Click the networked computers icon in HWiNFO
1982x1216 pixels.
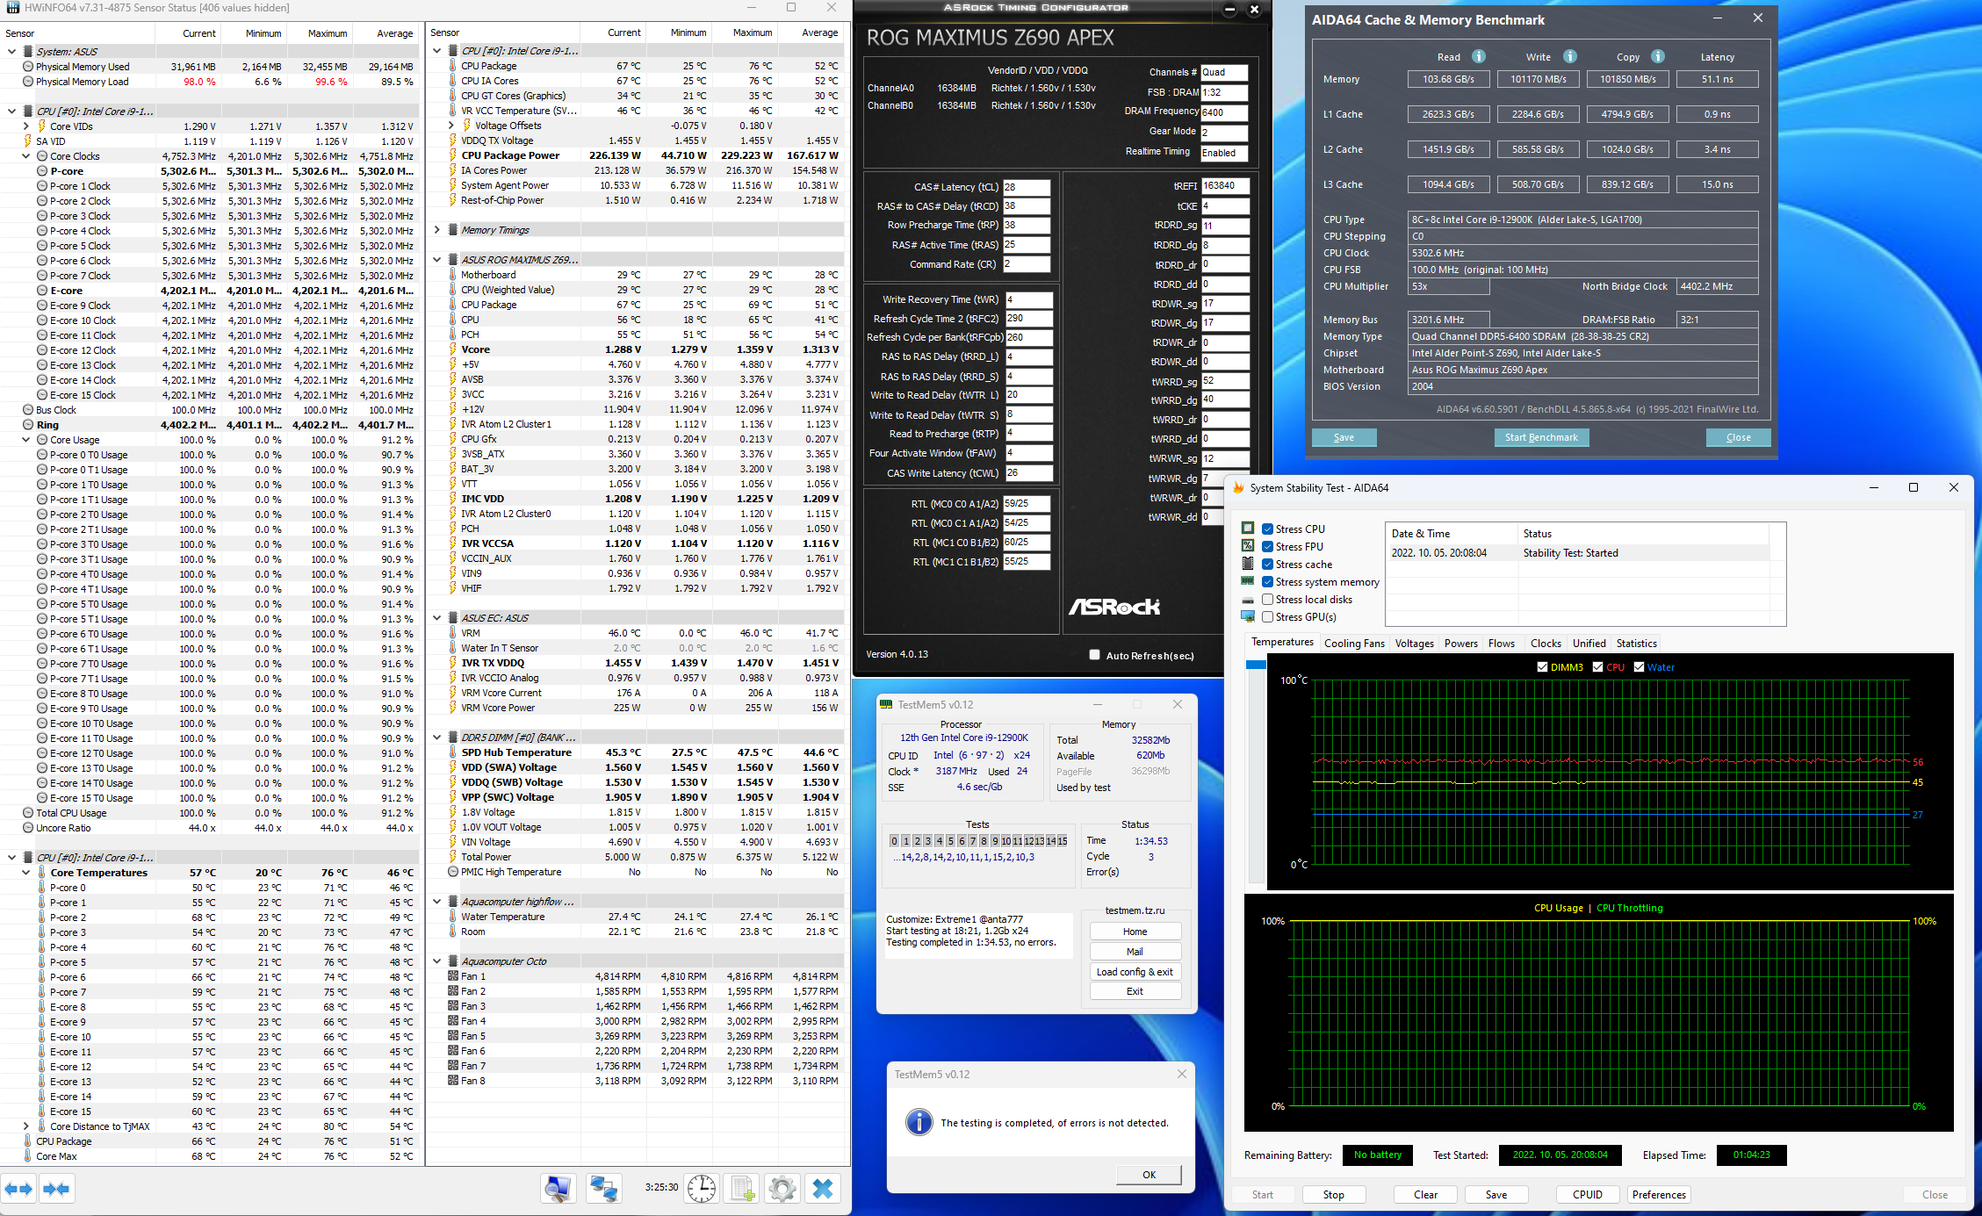point(604,1188)
